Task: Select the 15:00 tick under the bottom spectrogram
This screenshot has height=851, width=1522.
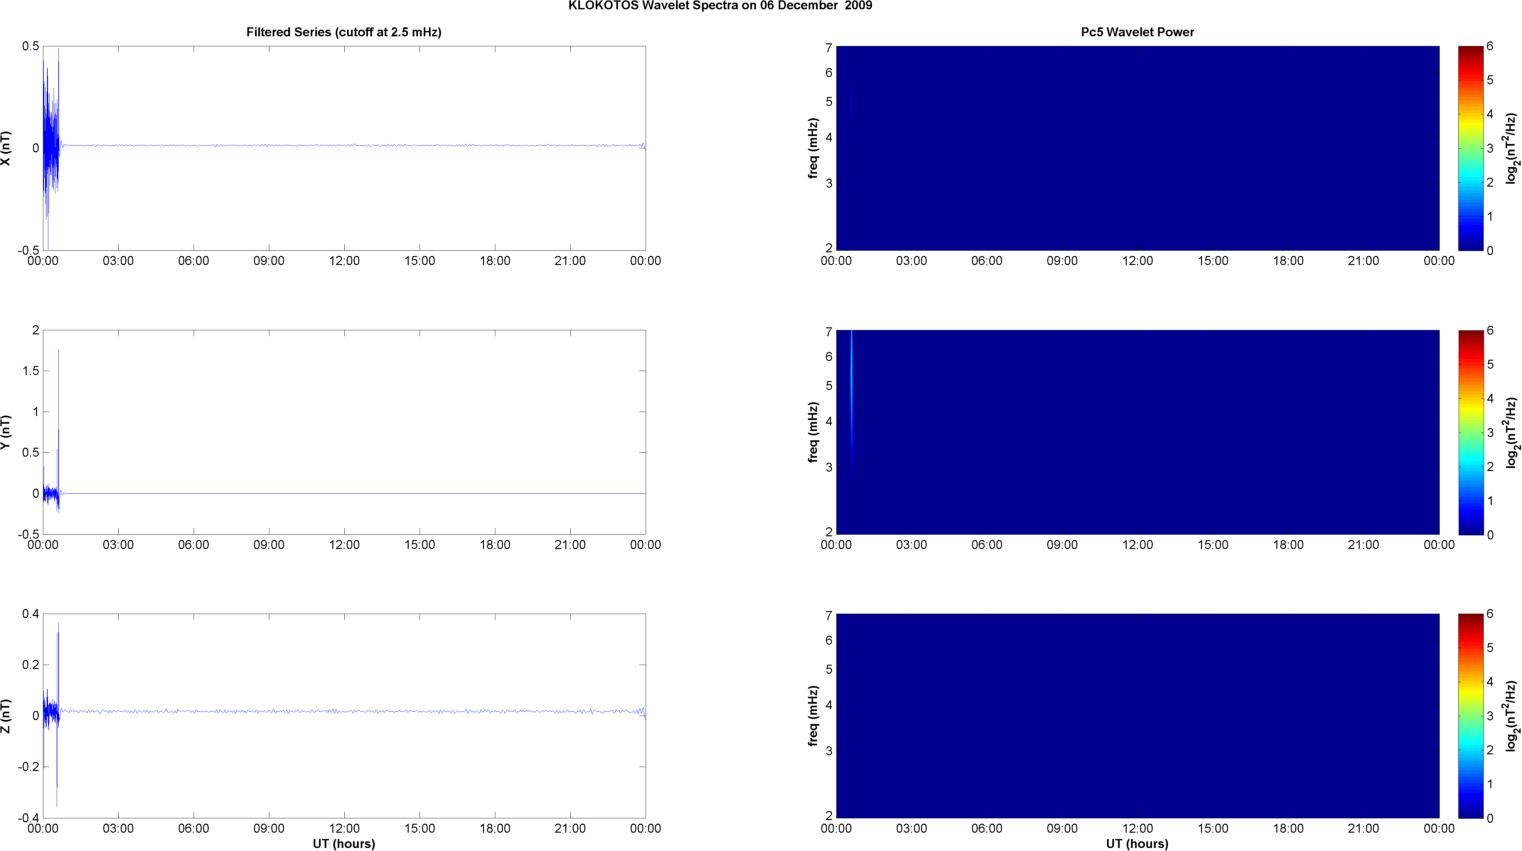Action: click(1213, 828)
